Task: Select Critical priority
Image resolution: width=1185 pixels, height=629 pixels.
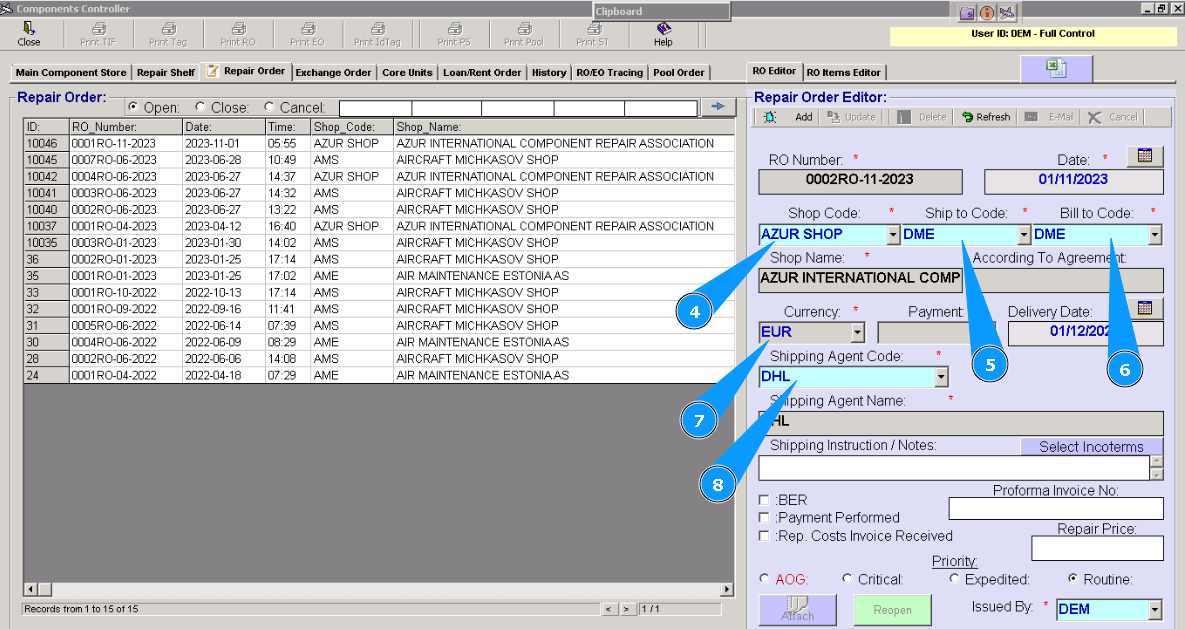Action: tap(847, 578)
